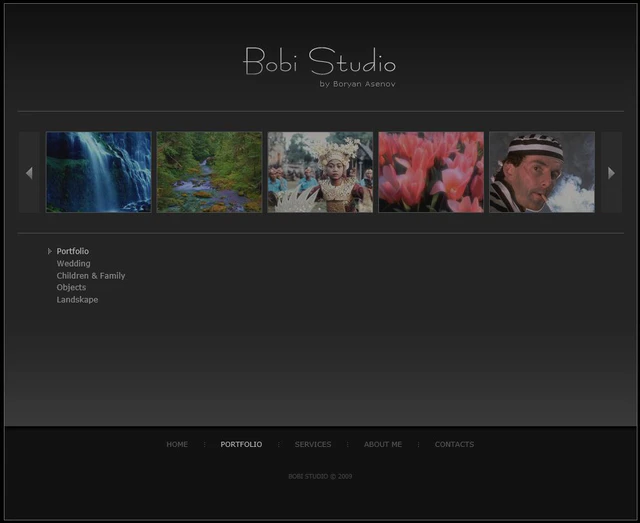
Task: Open ABOUT ME in the footer menu
Action: [x=383, y=444]
